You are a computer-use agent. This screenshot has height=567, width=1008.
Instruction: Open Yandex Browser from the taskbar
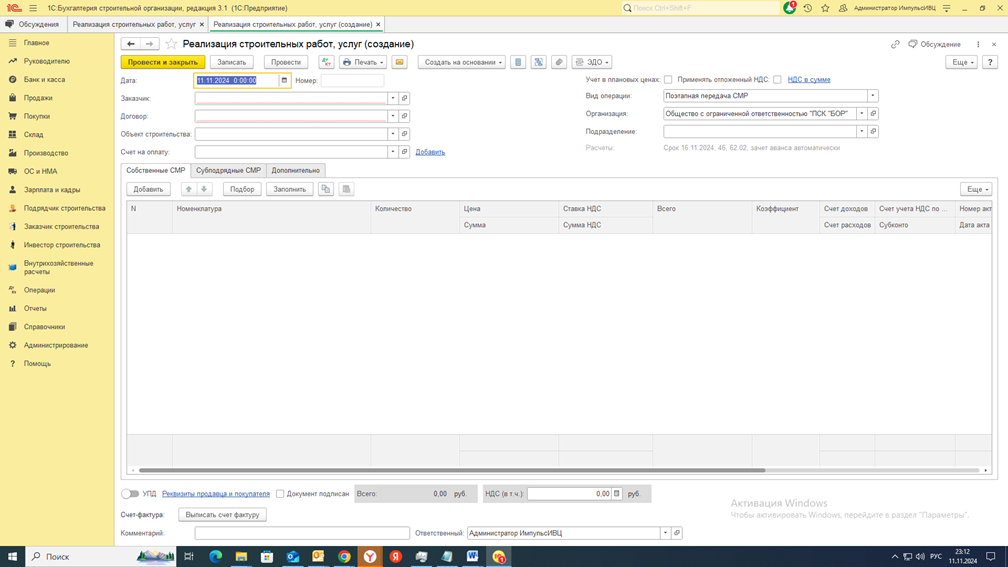370,556
